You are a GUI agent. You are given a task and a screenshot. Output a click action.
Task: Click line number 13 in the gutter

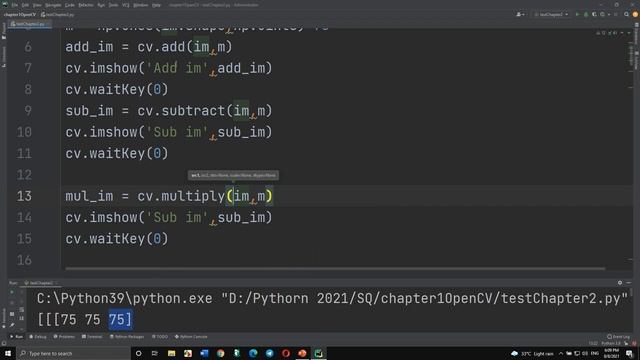[x=24, y=196]
